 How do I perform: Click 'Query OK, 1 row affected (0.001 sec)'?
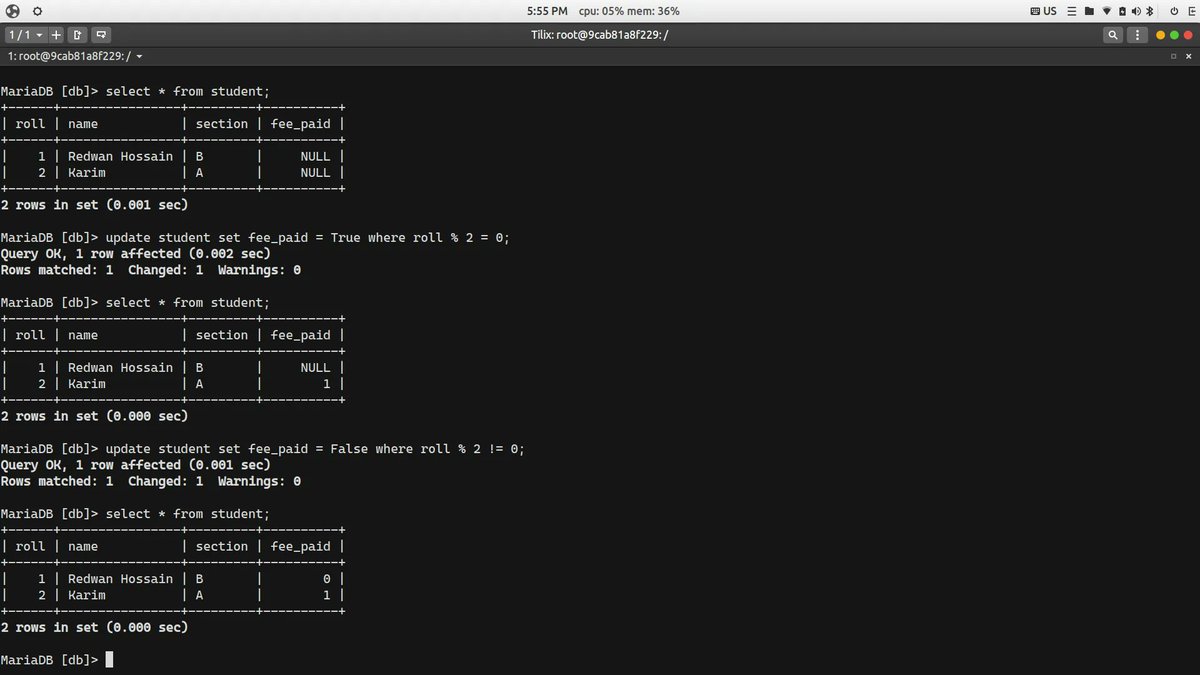tap(135, 465)
